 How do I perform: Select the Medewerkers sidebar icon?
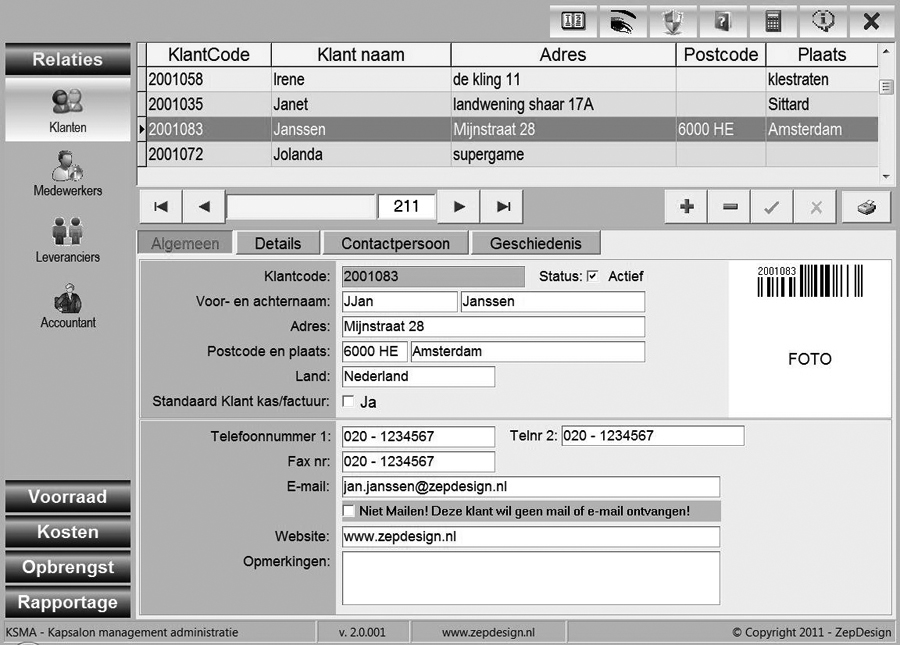tap(67, 175)
